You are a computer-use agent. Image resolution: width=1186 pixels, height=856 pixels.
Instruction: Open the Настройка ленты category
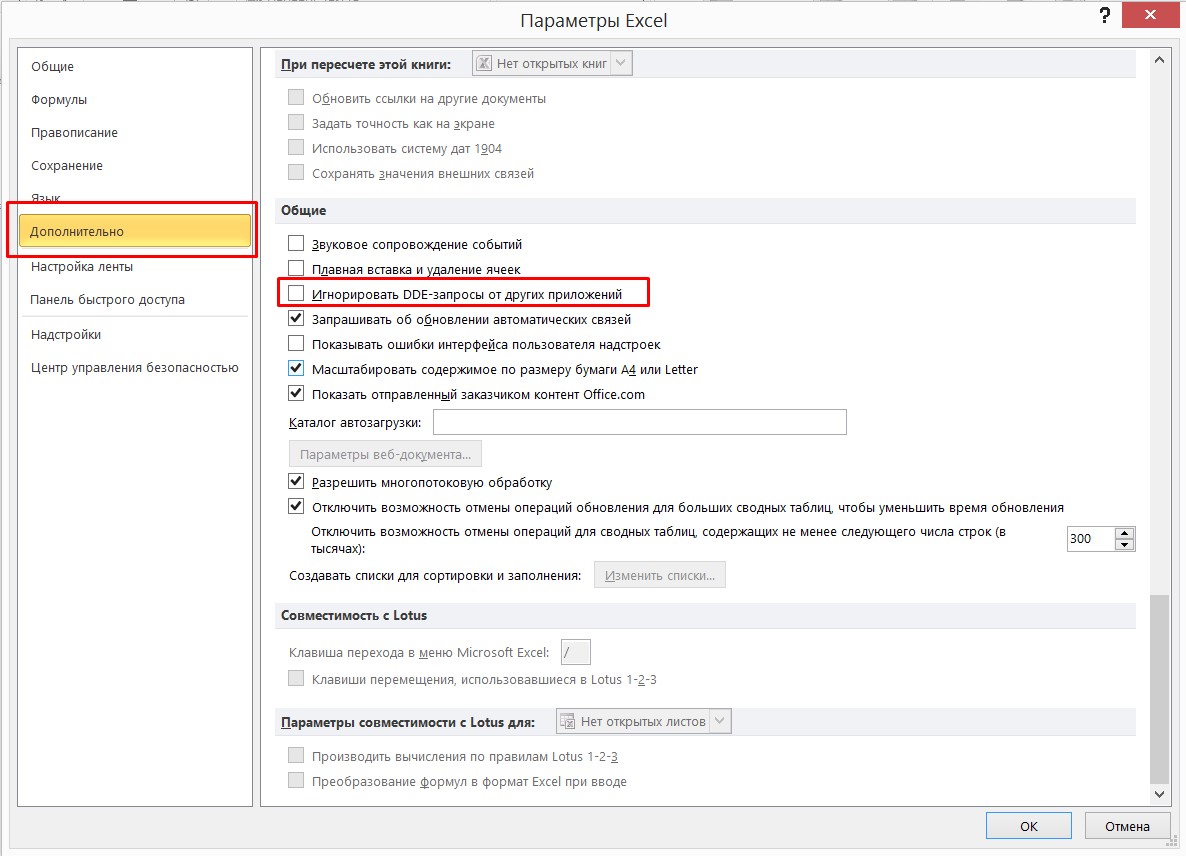tap(82, 267)
